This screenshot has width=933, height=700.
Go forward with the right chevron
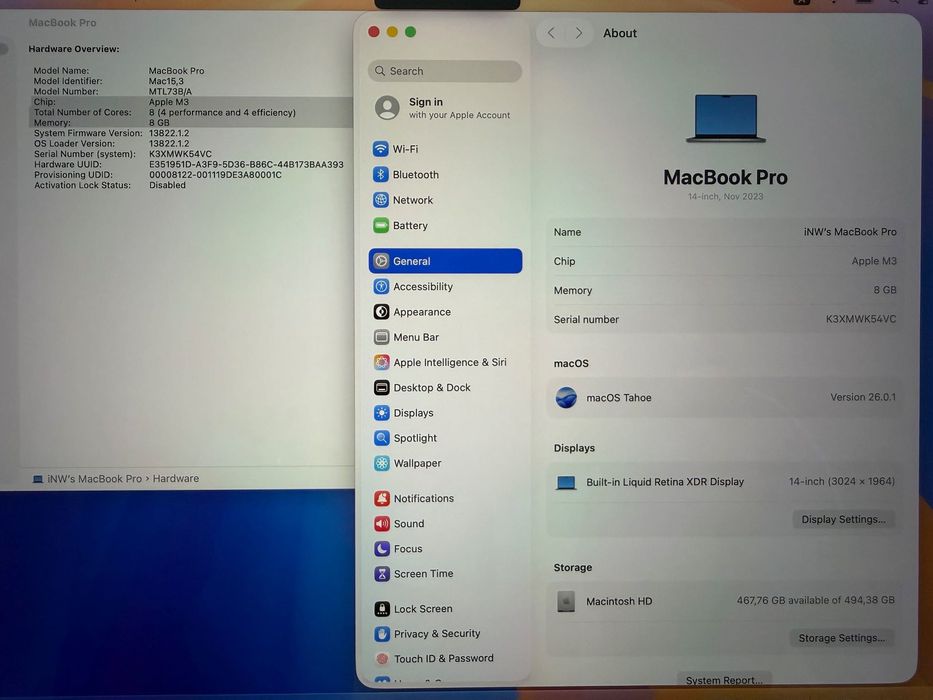pos(578,33)
